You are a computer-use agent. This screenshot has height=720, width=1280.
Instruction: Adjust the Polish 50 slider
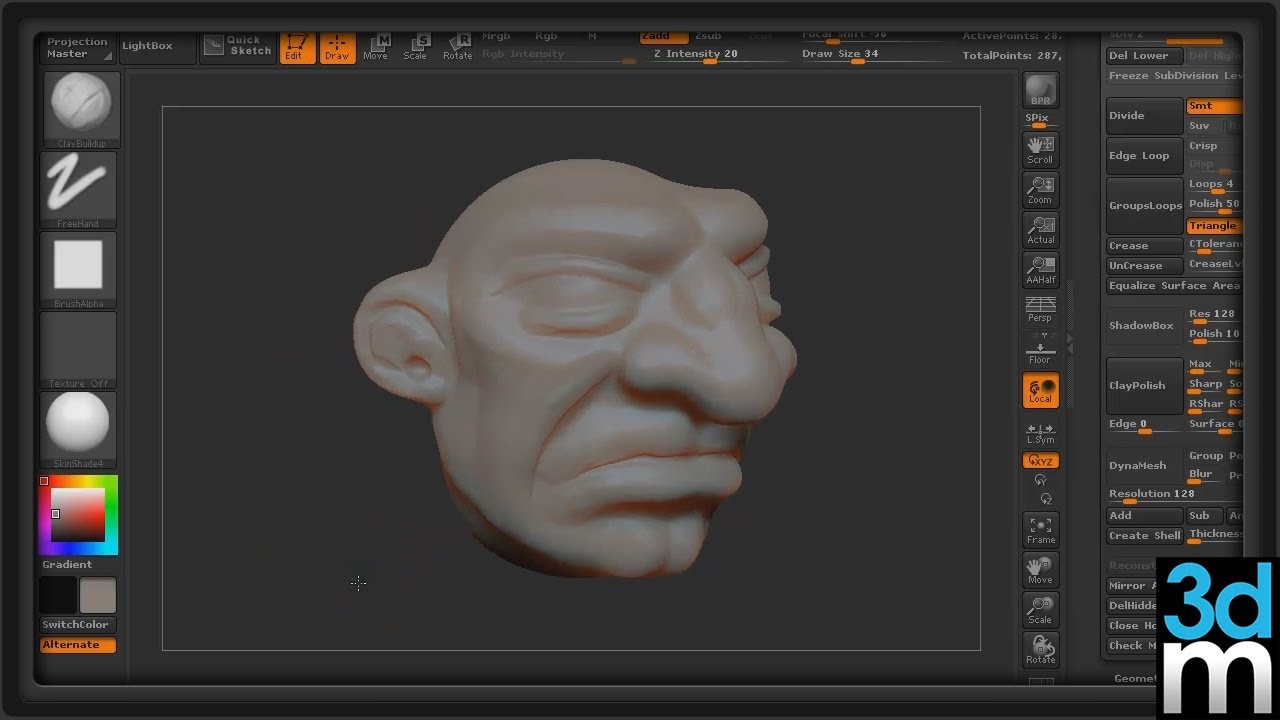coord(1214,205)
